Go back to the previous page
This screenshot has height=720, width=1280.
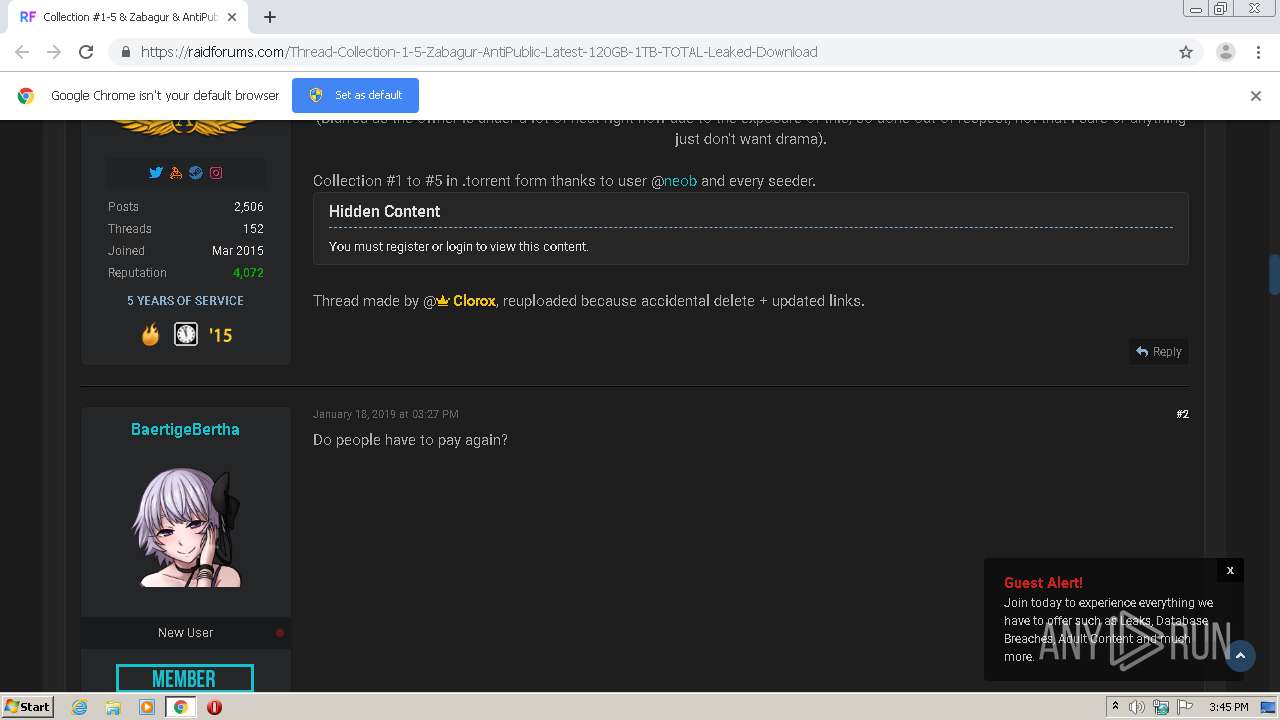[22, 52]
